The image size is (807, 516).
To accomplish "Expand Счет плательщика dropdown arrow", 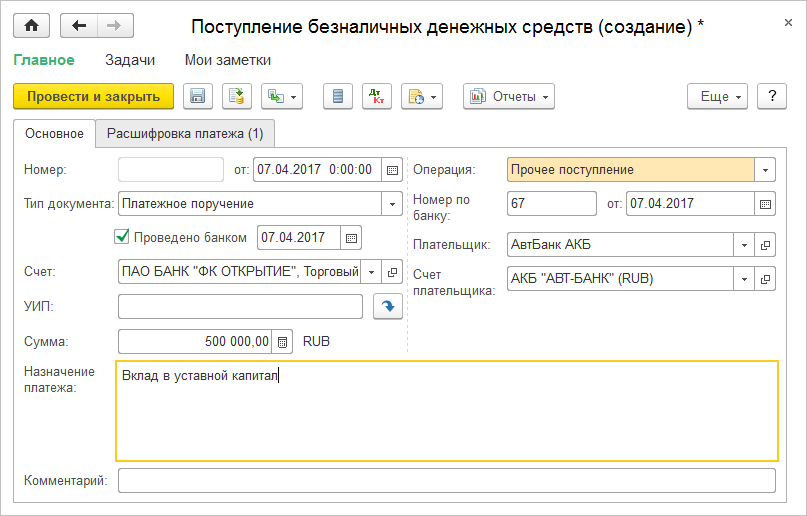I will point(744,279).
